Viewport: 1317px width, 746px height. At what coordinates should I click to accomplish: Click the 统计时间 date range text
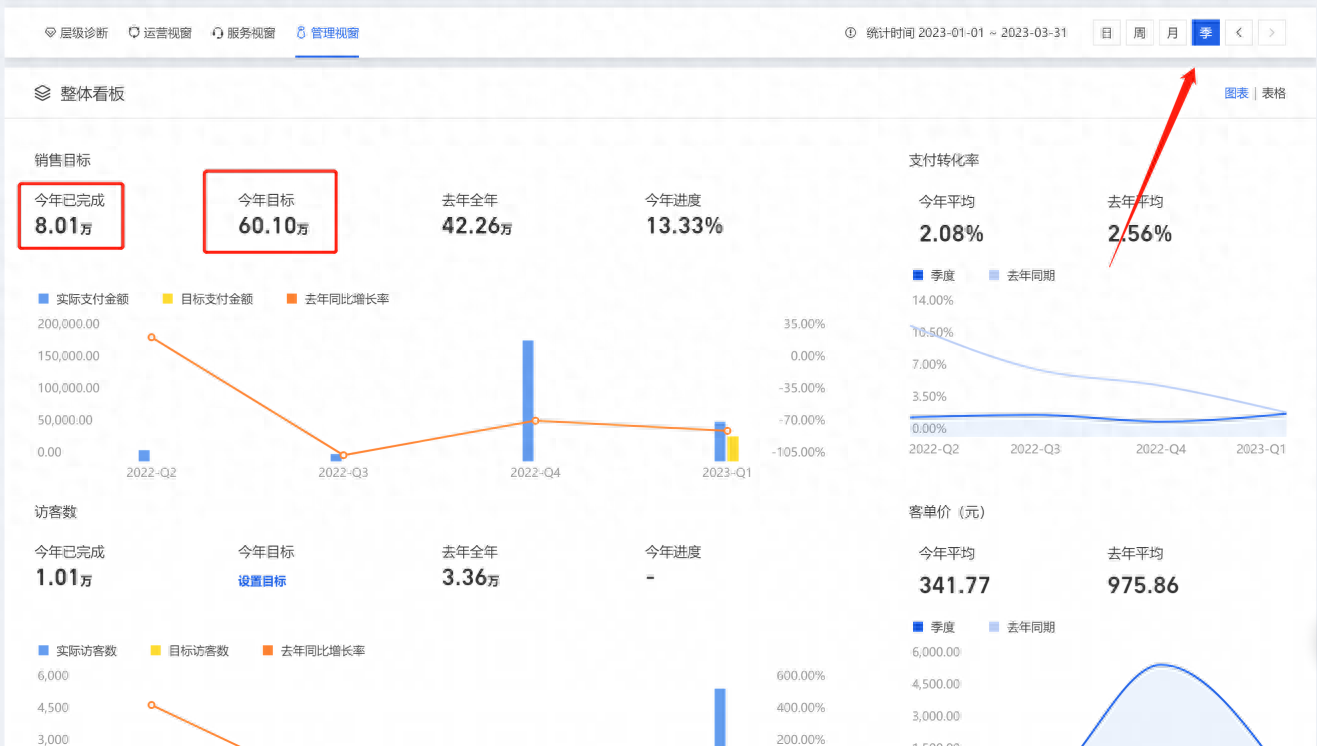point(966,33)
